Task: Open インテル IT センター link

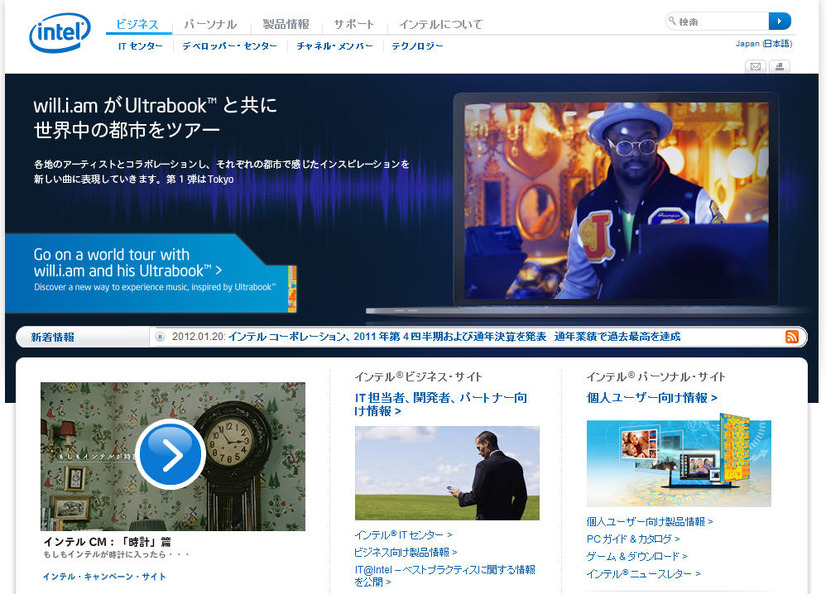Action: 404,535
